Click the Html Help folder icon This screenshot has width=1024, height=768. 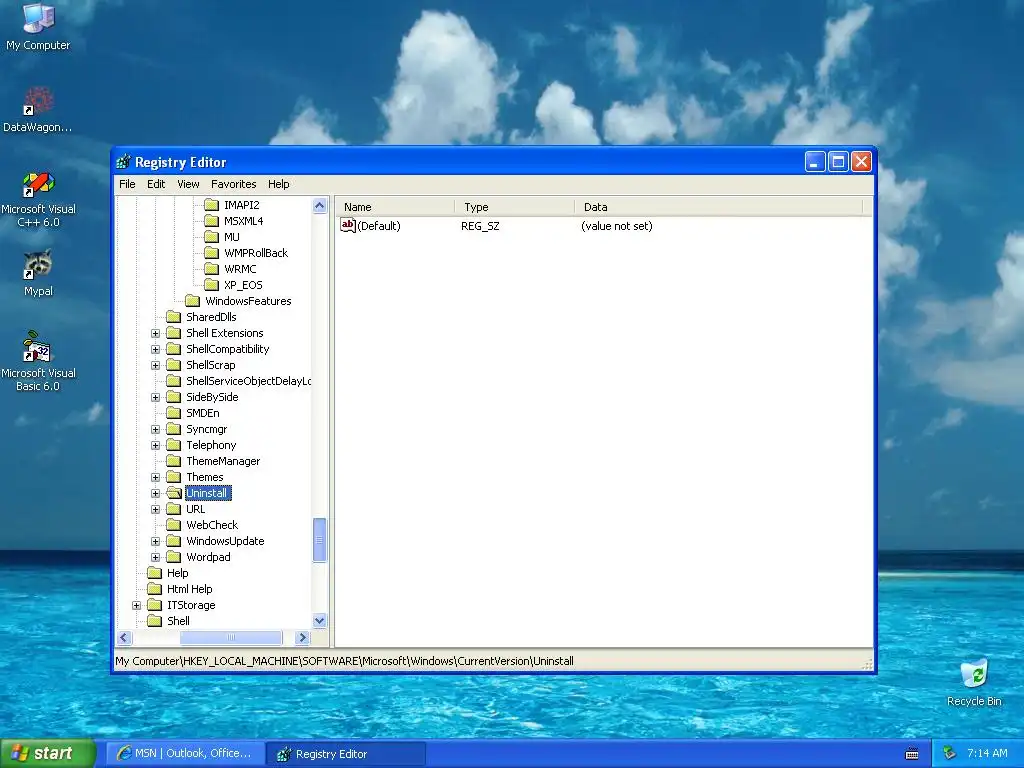(154, 589)
